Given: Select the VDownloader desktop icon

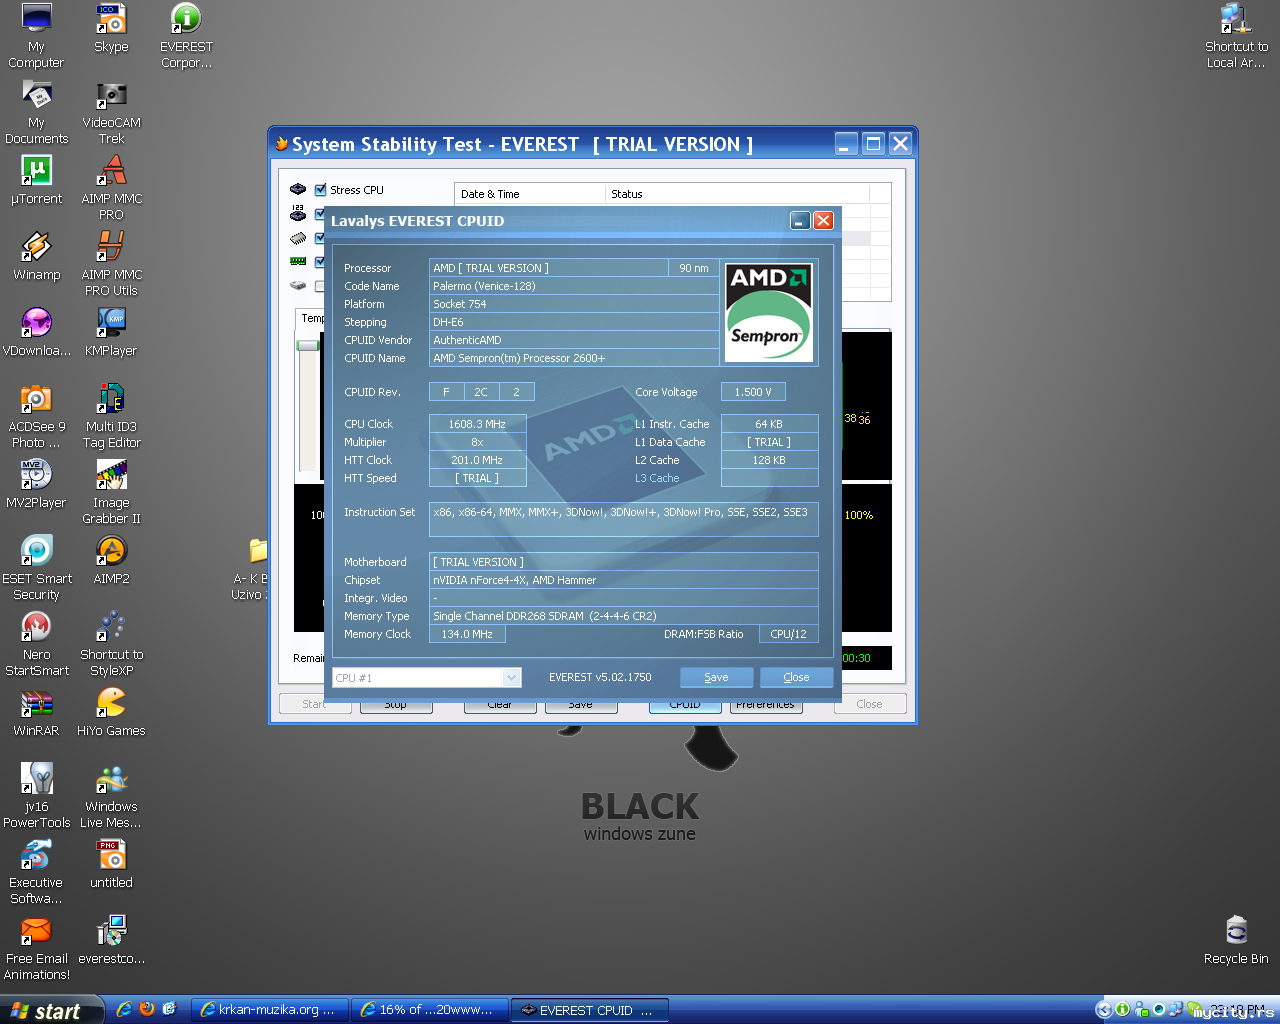Looking at the screenshot, I should pyautogui.click(x=36, y=332).
